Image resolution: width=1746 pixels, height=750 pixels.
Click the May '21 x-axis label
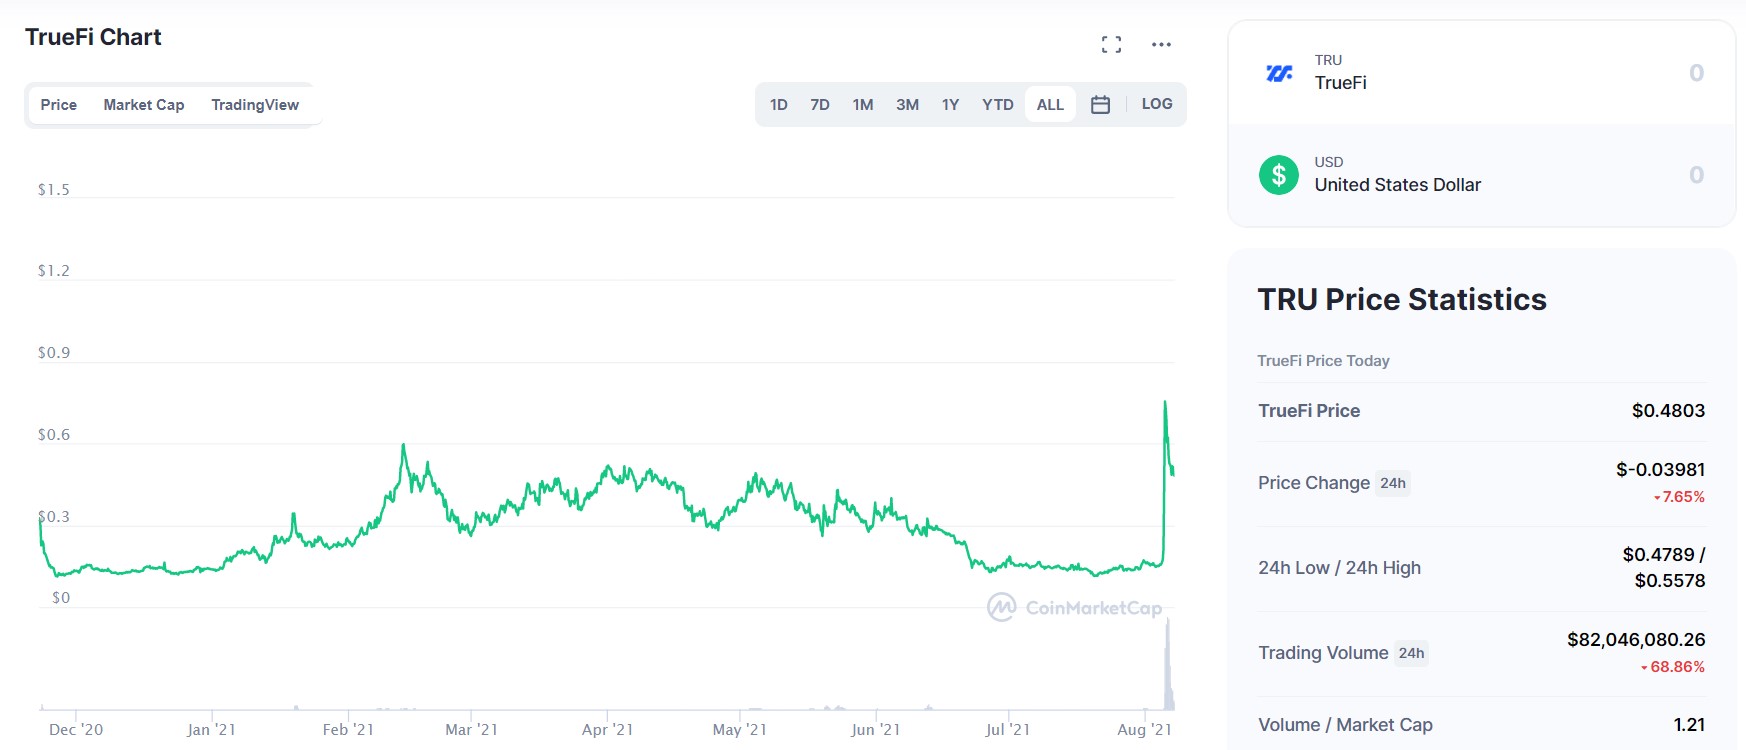739,729
